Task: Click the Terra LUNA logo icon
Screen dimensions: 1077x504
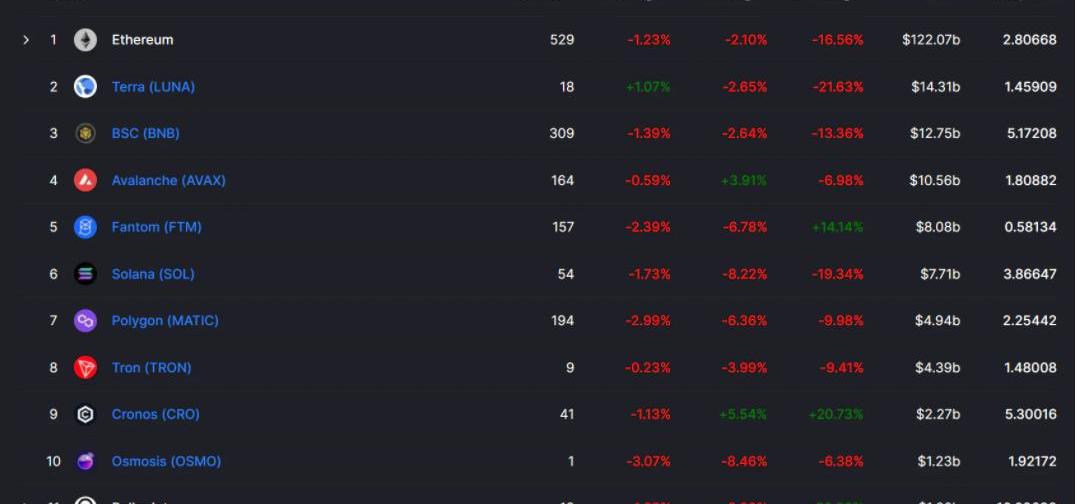Action: [85, 87]
